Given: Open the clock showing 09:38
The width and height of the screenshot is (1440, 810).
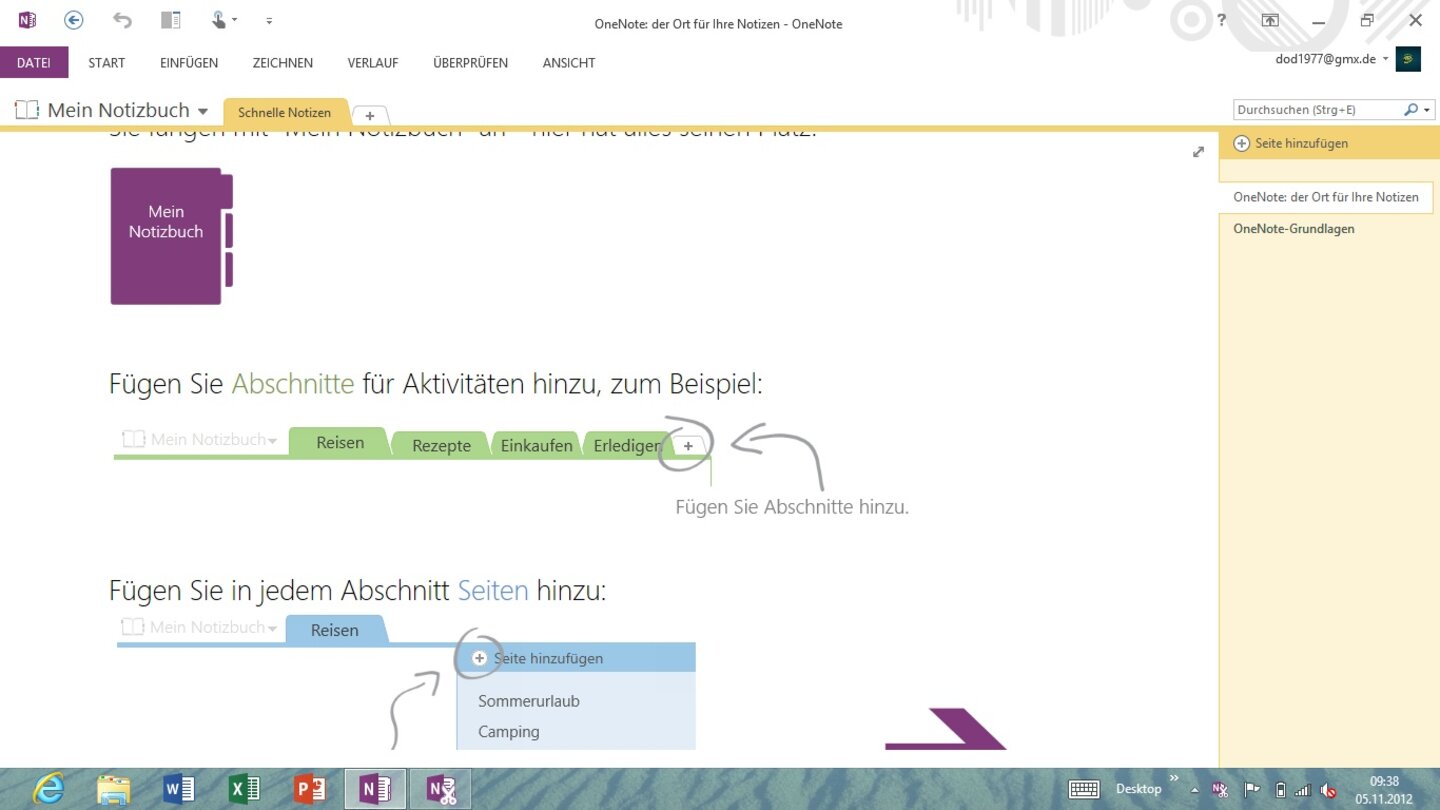Looking at the screenshot, I should (x=1383, y=790).
